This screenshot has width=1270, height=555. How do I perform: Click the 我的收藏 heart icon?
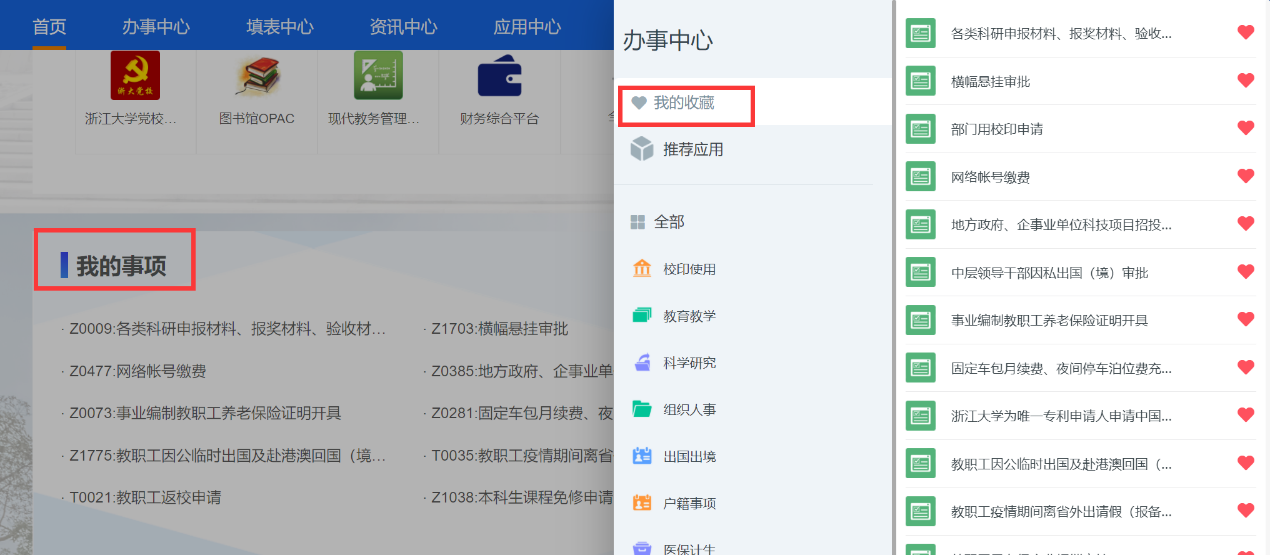coord(639,103)
